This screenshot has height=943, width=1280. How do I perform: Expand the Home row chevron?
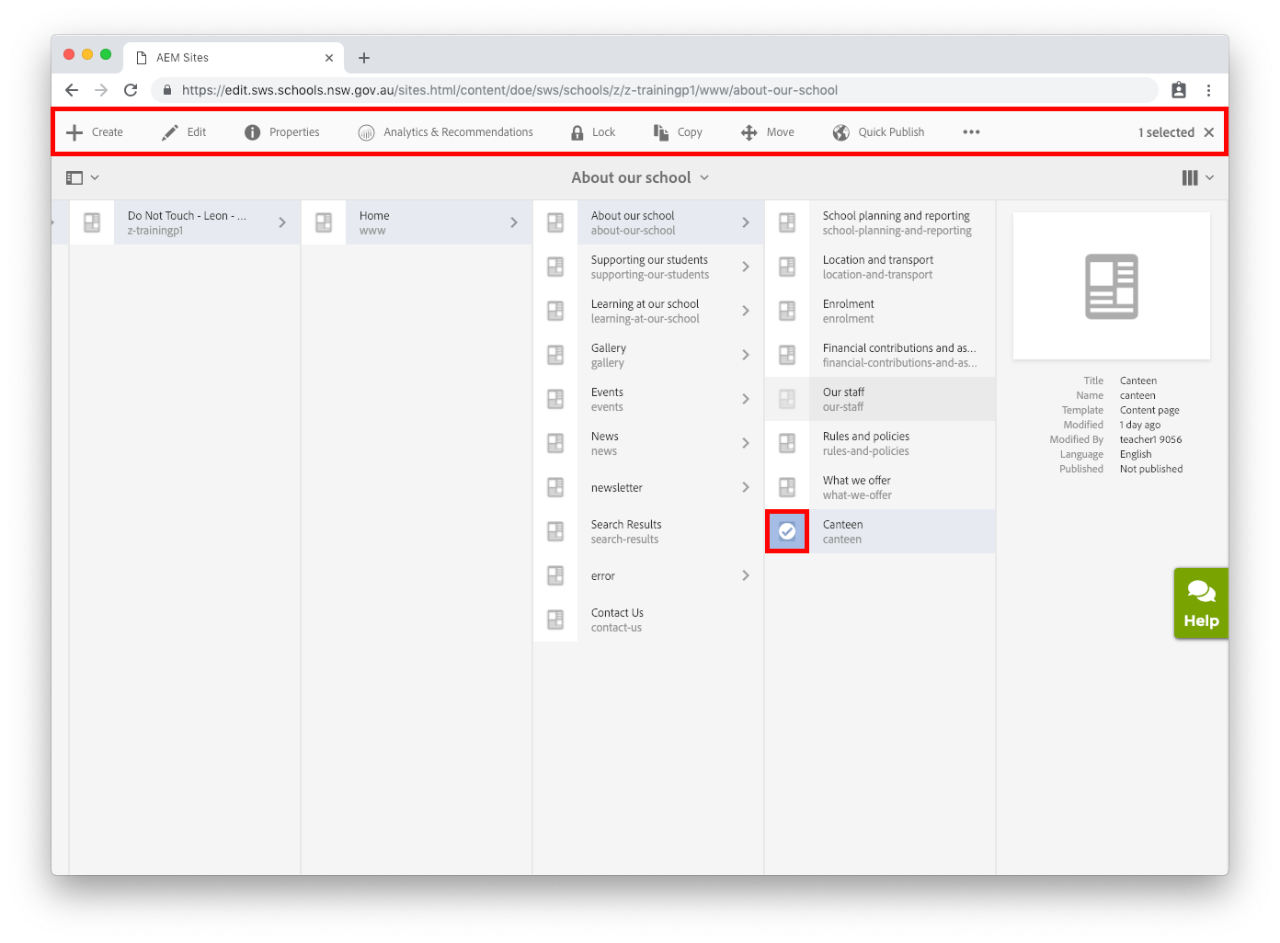click(514, 223)
